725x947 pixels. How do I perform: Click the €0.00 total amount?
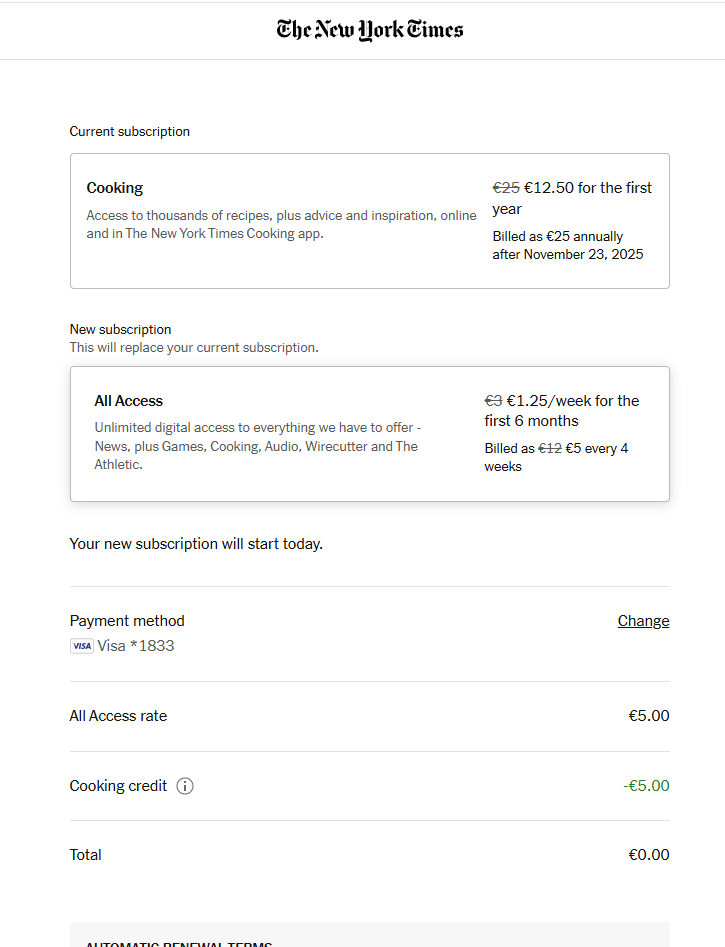click(x=648, y=855)
